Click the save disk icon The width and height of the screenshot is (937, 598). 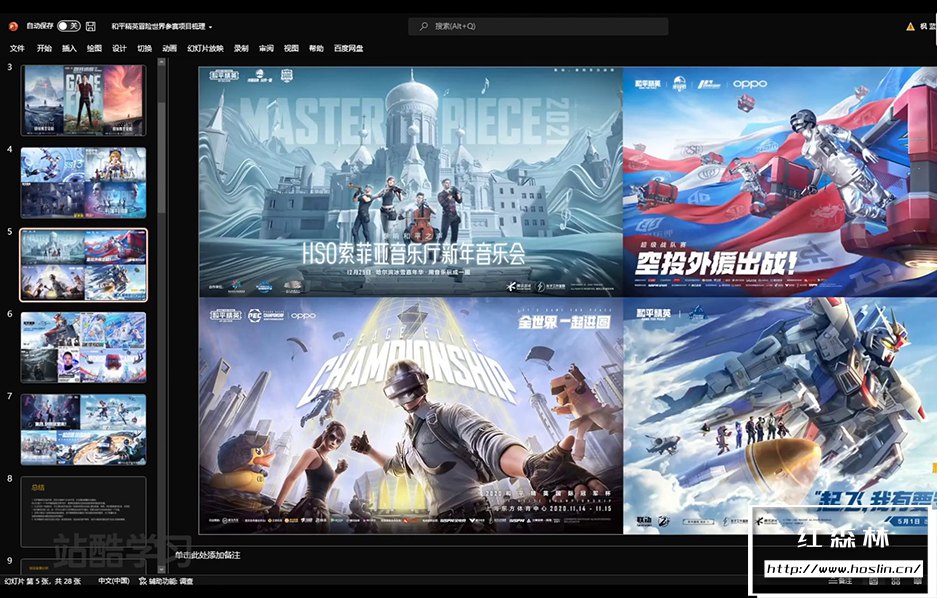coord(91,26)
